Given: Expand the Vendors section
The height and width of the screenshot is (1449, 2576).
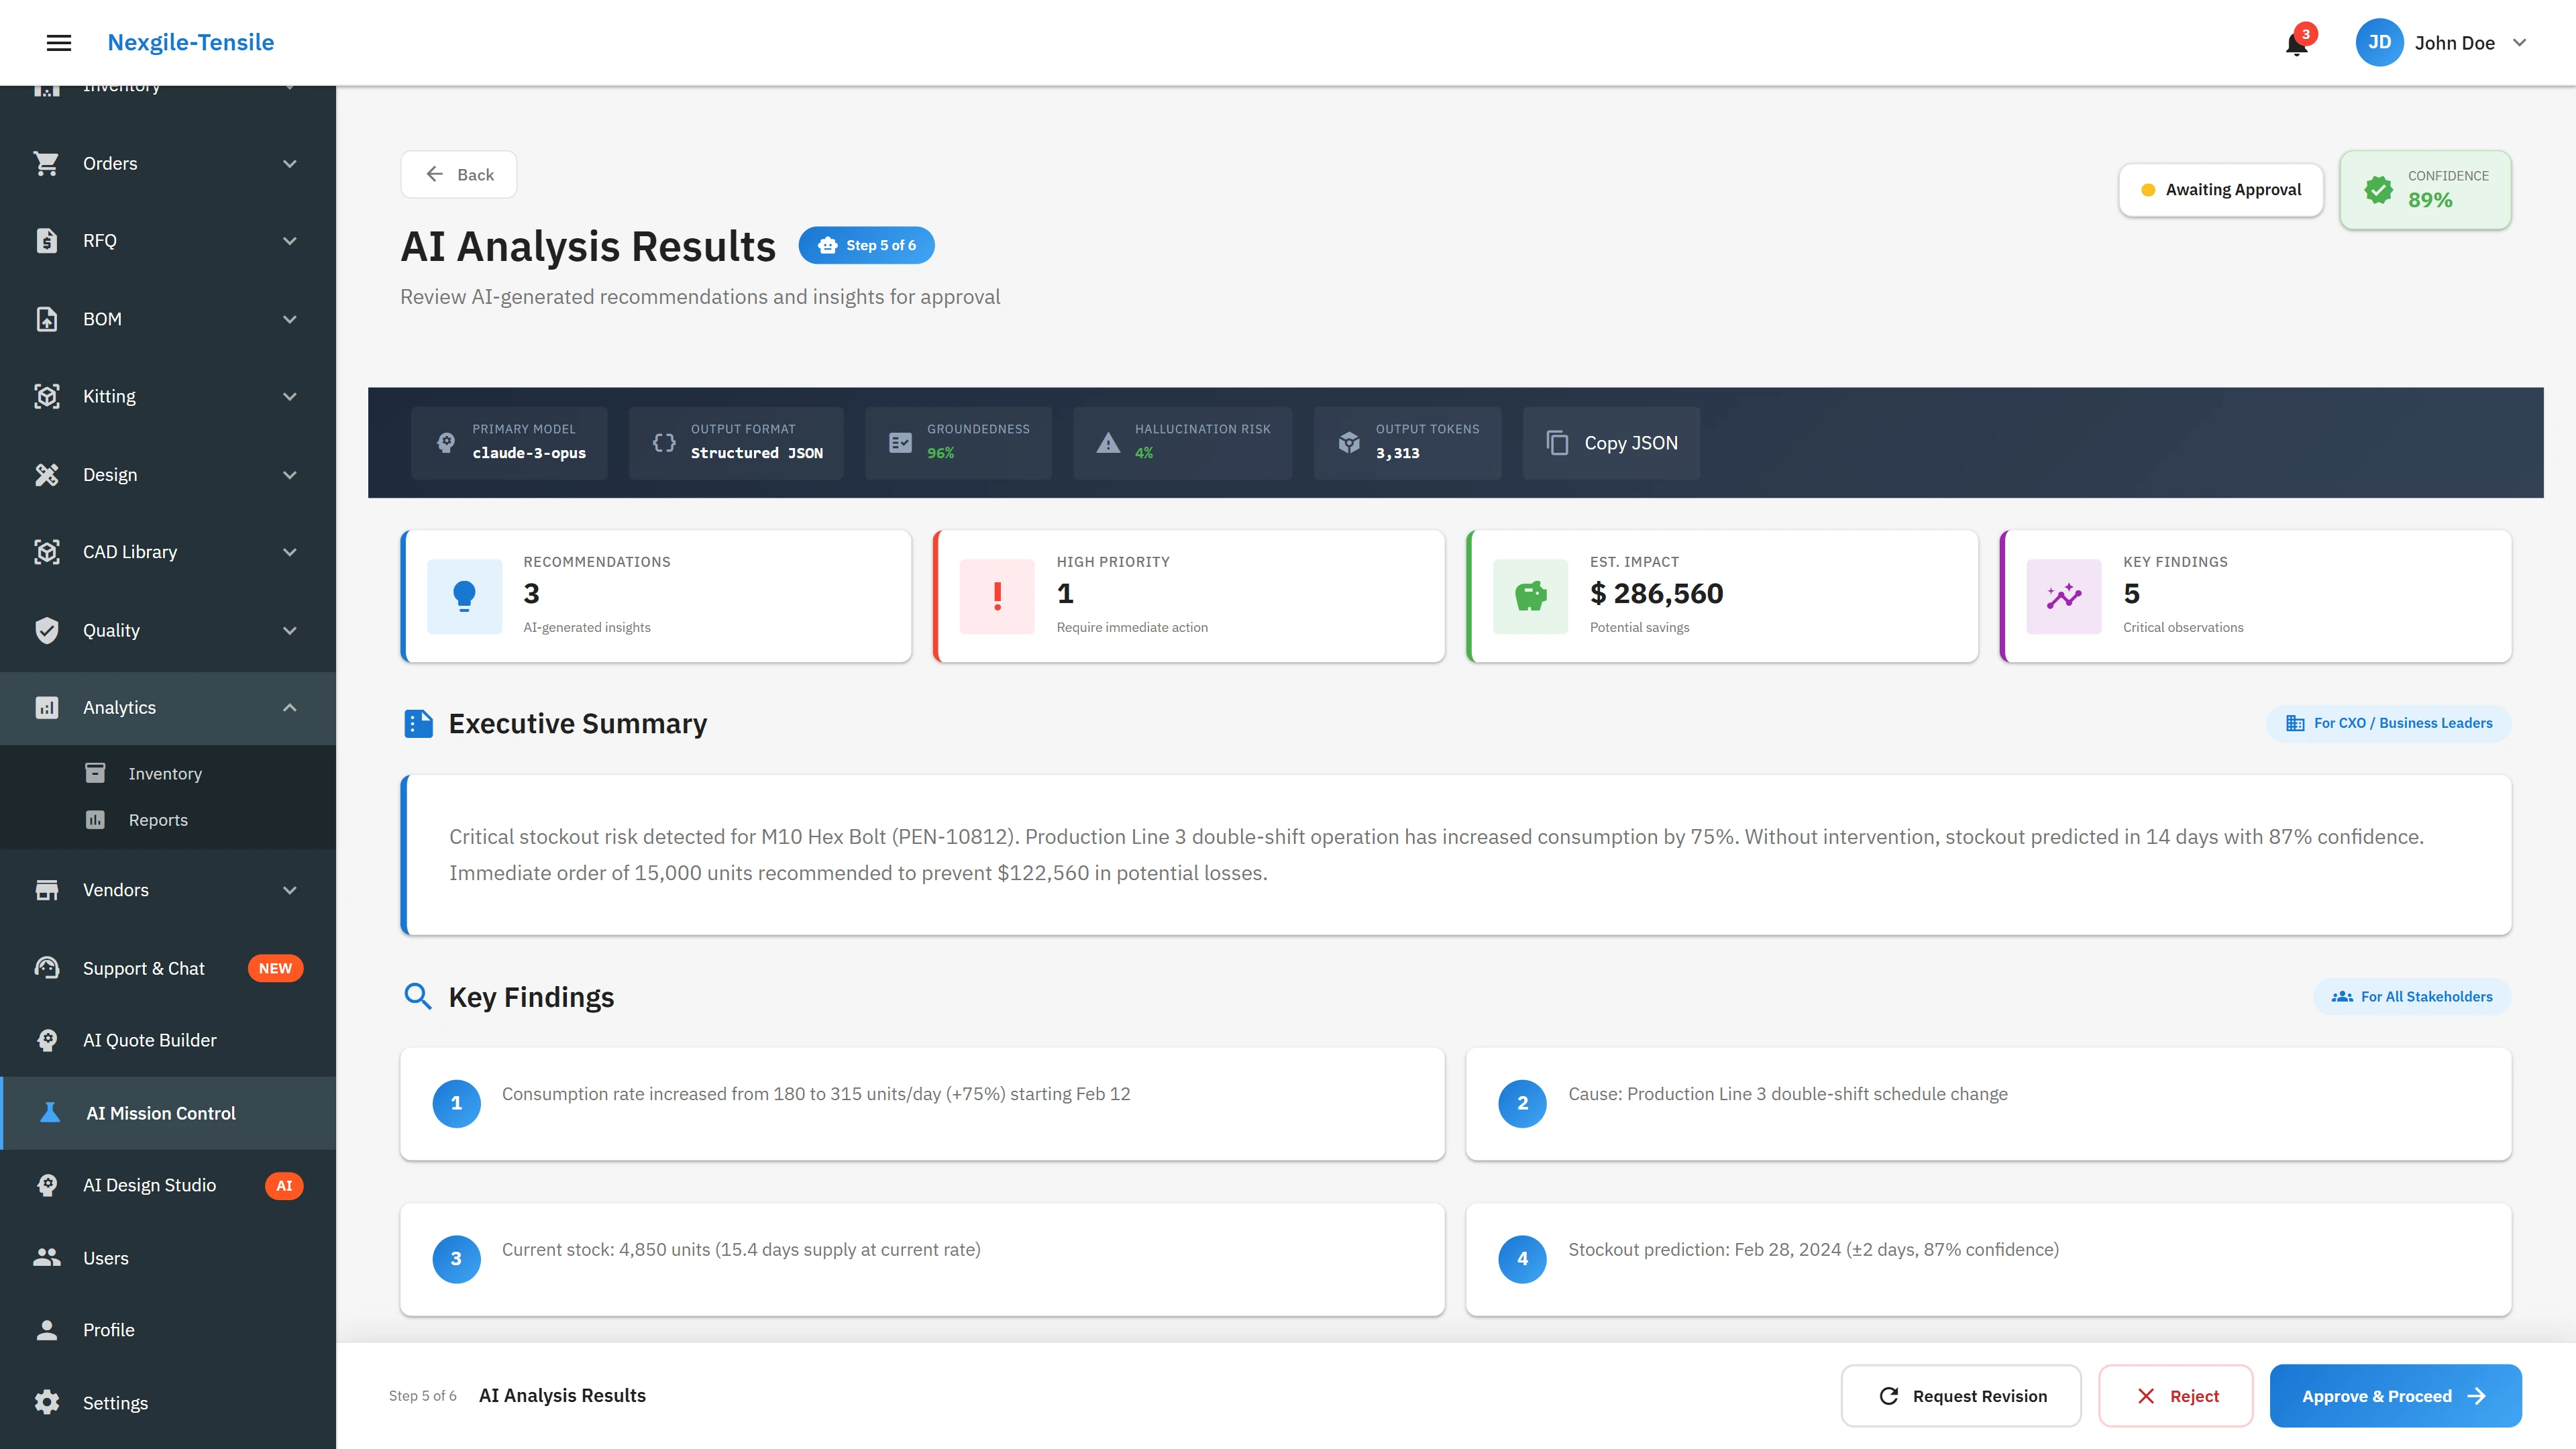Looking at the screenshot, I should pos(289,889).
